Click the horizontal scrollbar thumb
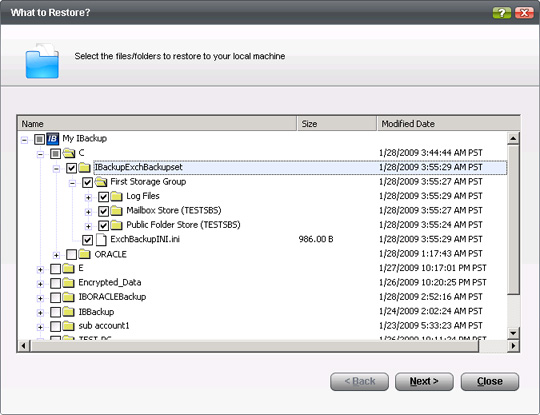Image resolution: width=540 pixels, height=415 pixels. pos(255,346)
